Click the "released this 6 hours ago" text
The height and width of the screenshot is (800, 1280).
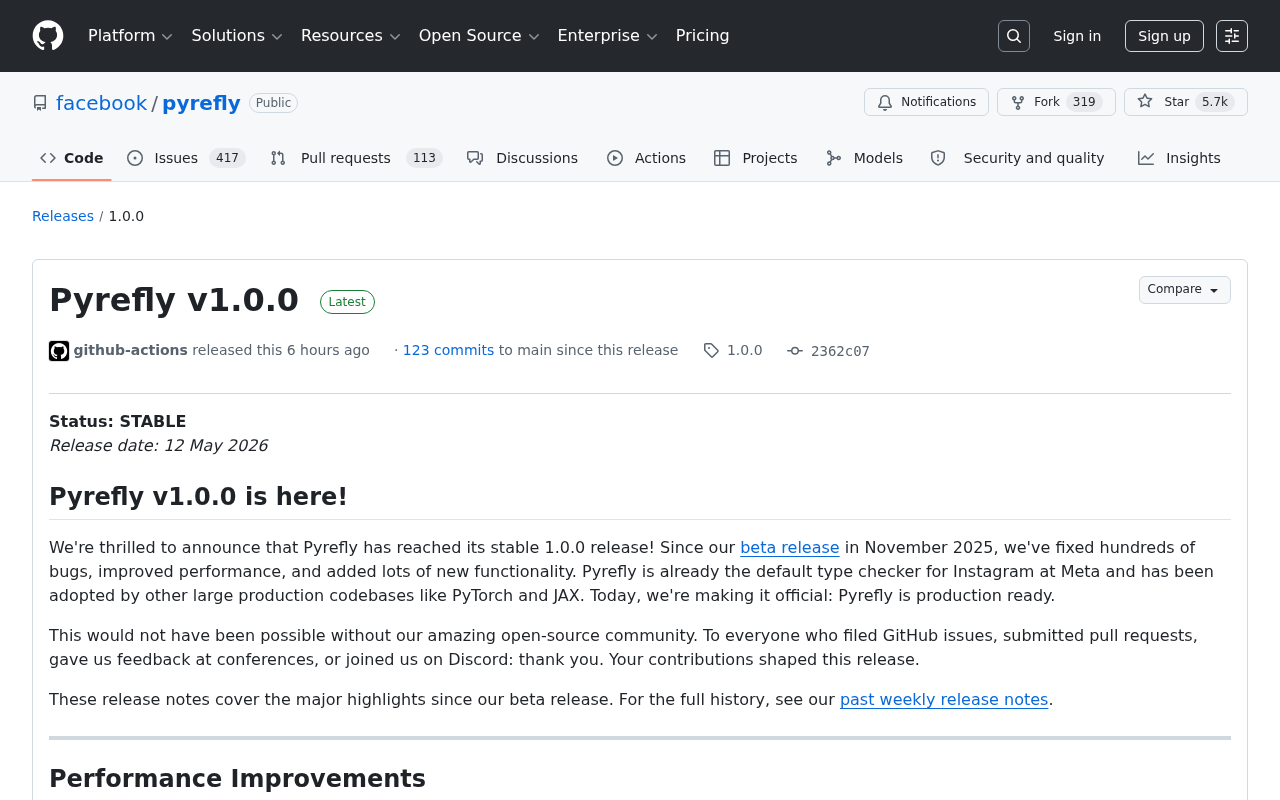point(281,350)
